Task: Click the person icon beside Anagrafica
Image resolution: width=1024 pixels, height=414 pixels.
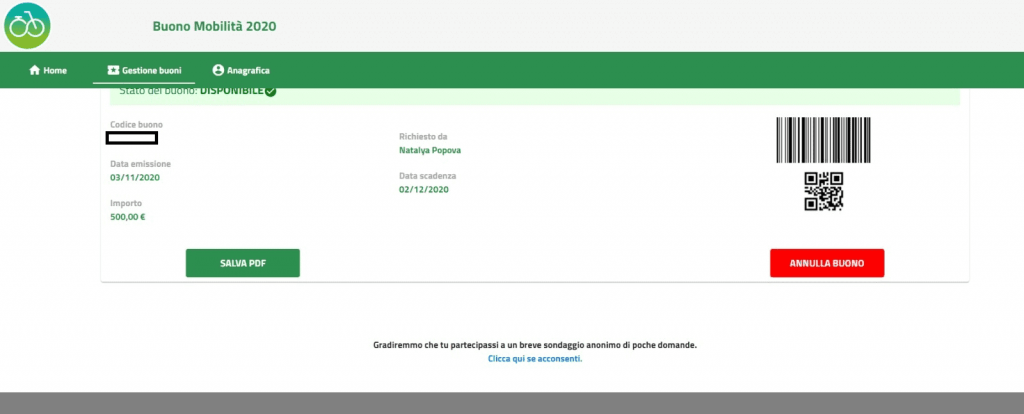Action: click(x=218, y=71)
